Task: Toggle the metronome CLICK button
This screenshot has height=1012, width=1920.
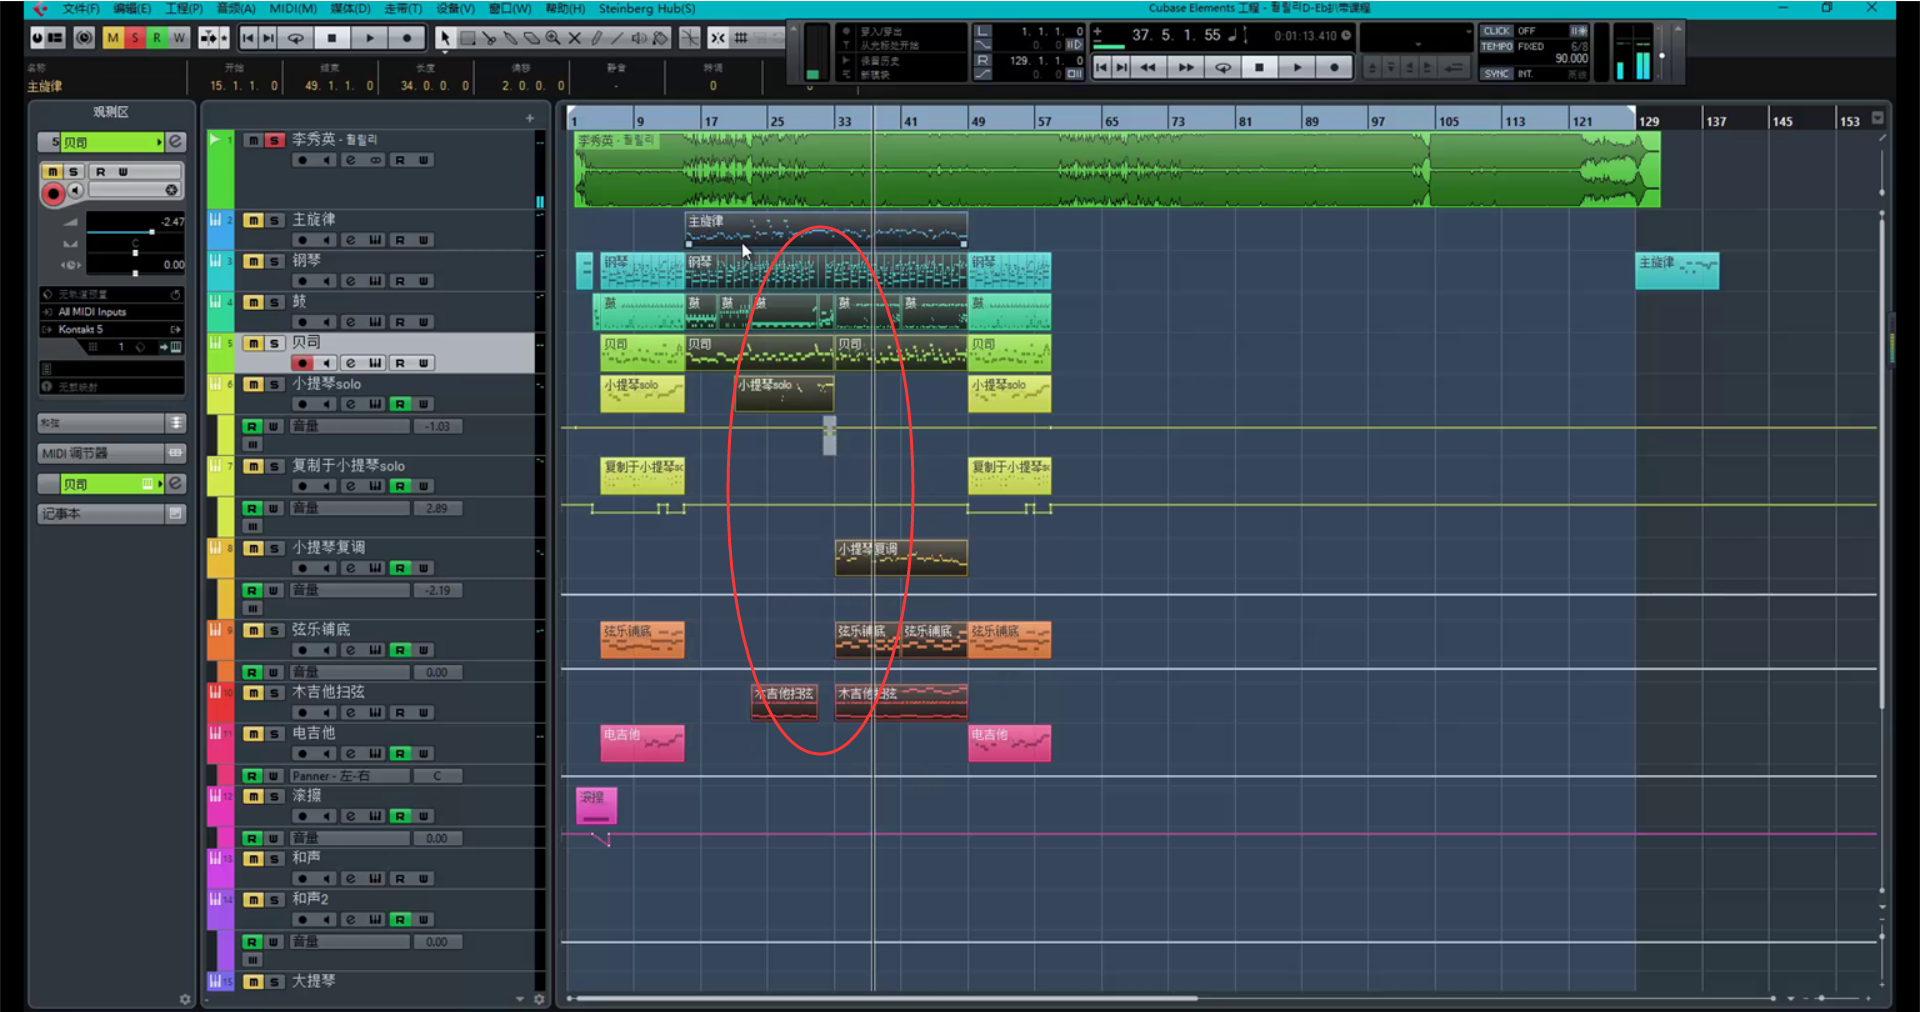Action: 1496,31
